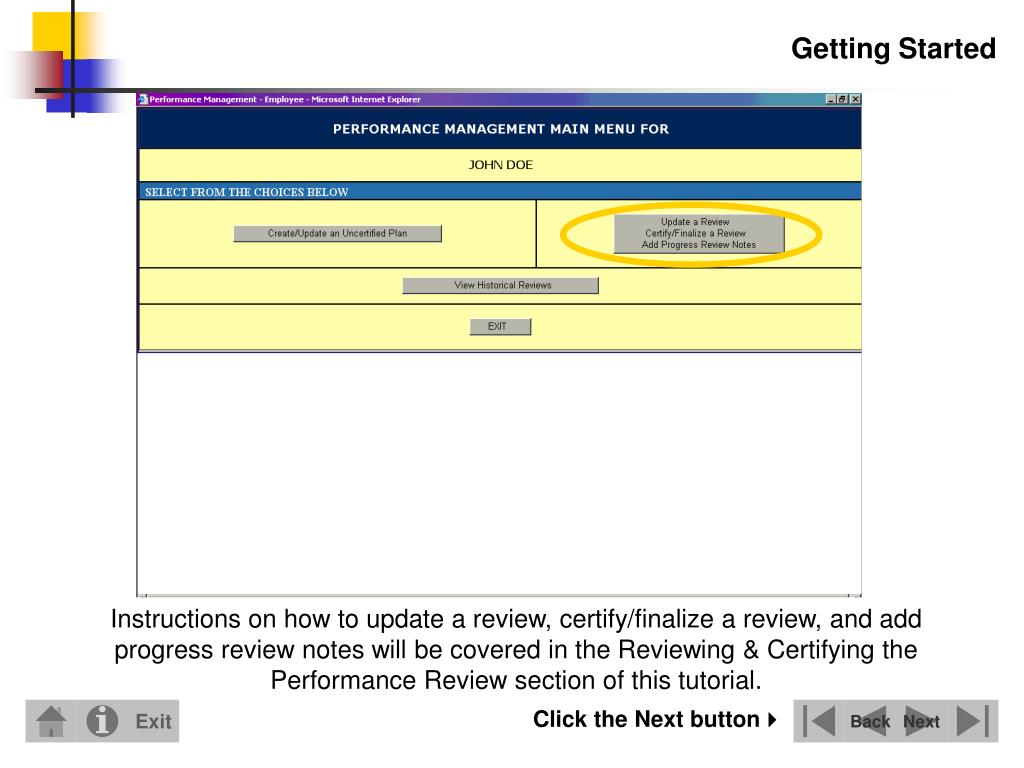The height and width of the screenshot is (768, 1024).
Task: Click the 'Getting Started' slide title
Action: point(893,49)
